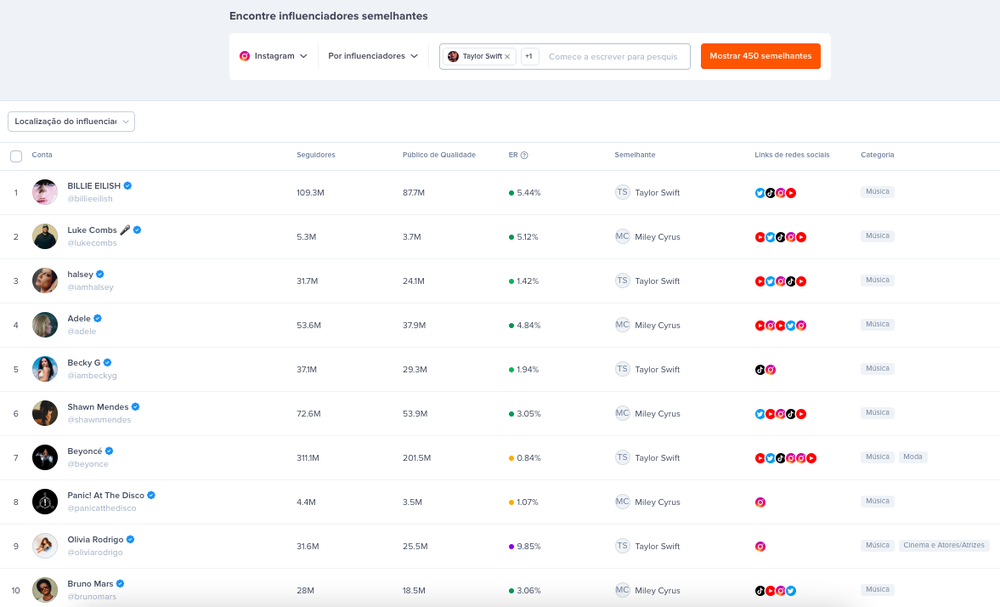Open Becky G's TikTok link
Screen dimensions: 1000x607
pyautogui.click(x=760, y=370)
